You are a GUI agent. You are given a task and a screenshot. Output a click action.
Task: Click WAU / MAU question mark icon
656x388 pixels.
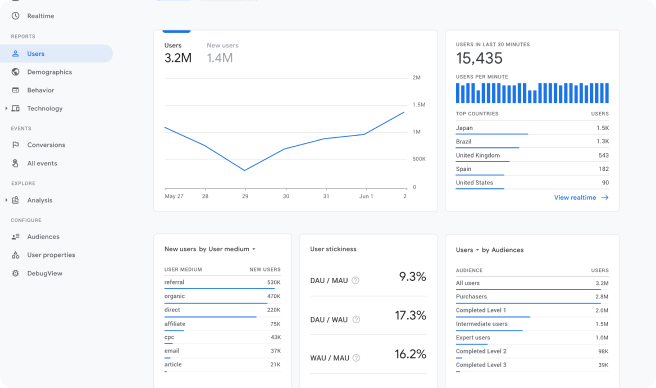(356, 358)
